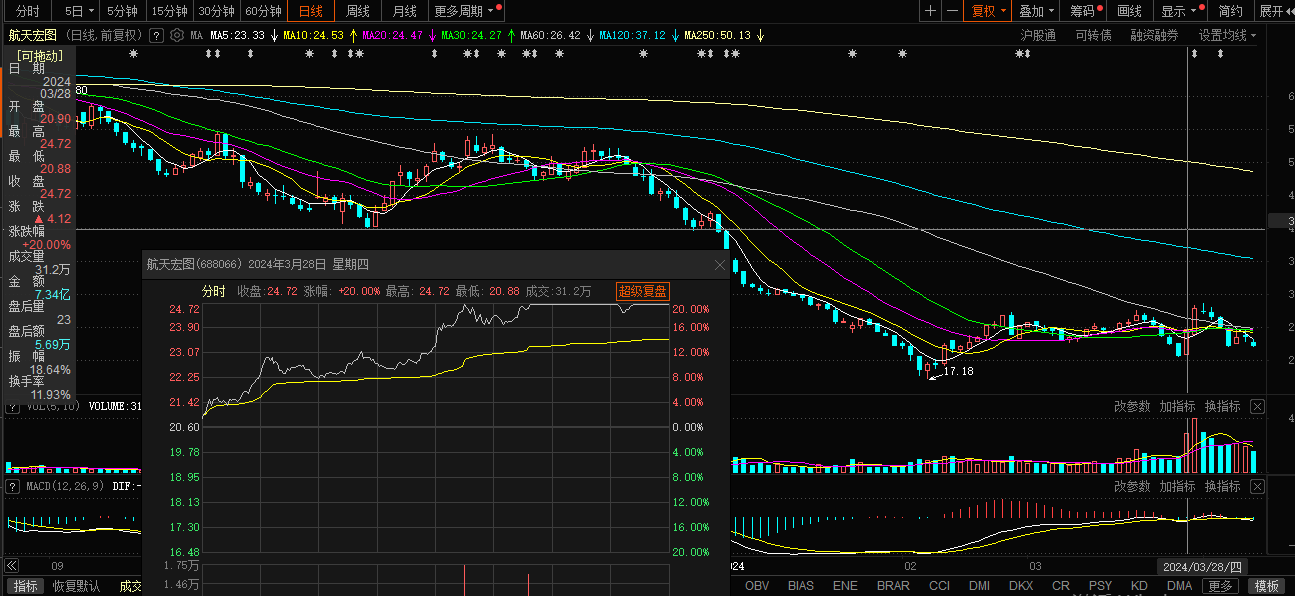1295x596 pixels.
Task: Toggle 沪股通 overlay on chart
Action: pos(1038,35)
